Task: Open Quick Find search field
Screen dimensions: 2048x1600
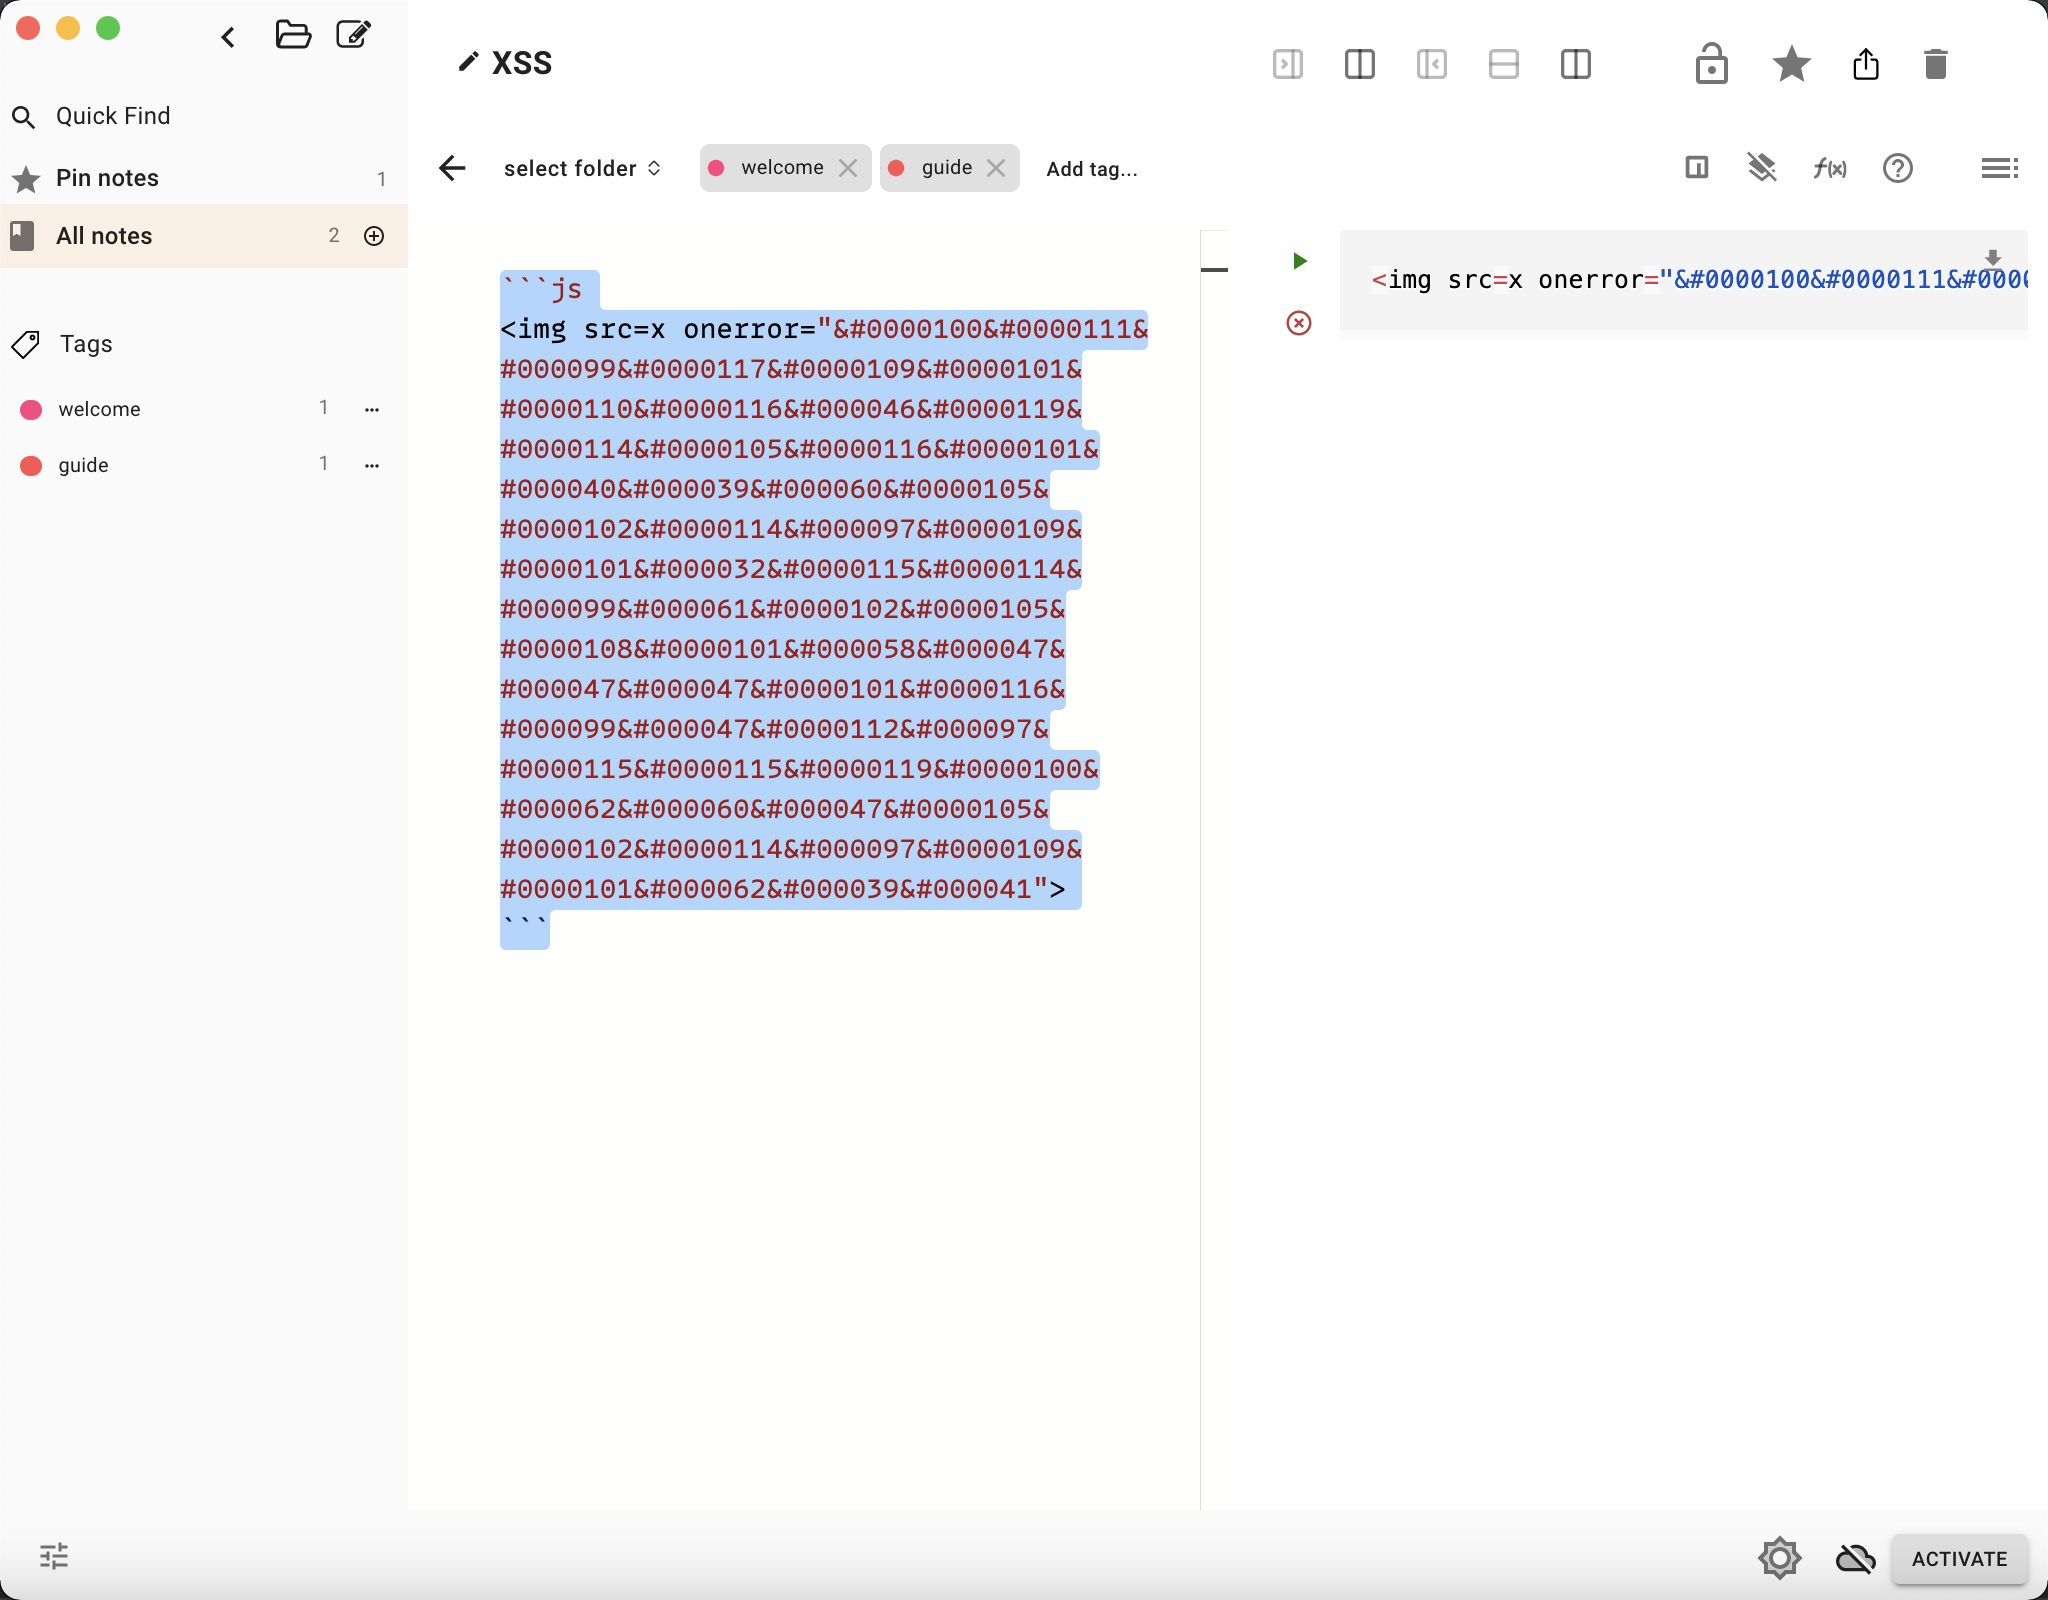Action: pos(112,115)
